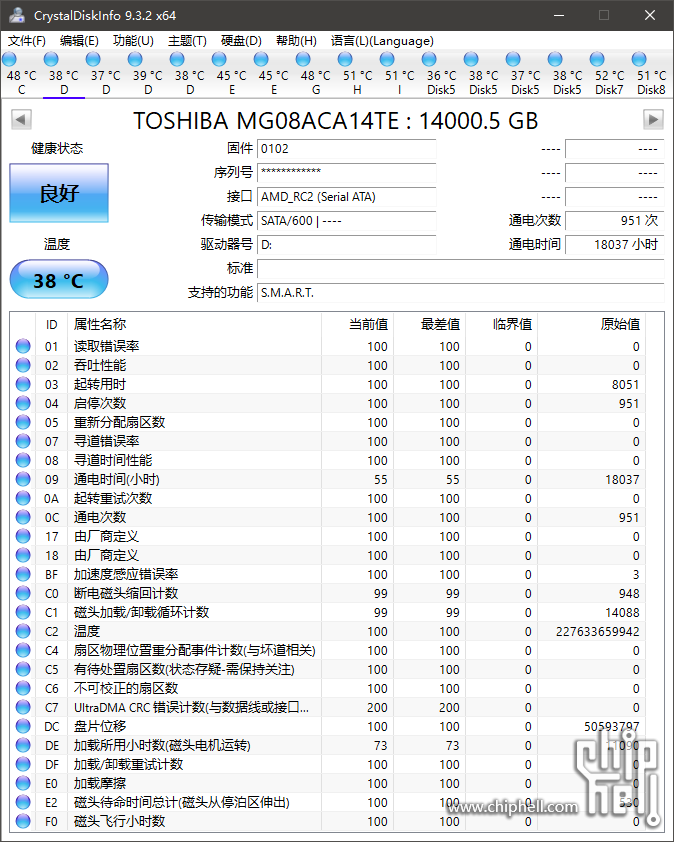Open the 硬盘(D) menu
The image size is (674, 842).
[241, 41]
